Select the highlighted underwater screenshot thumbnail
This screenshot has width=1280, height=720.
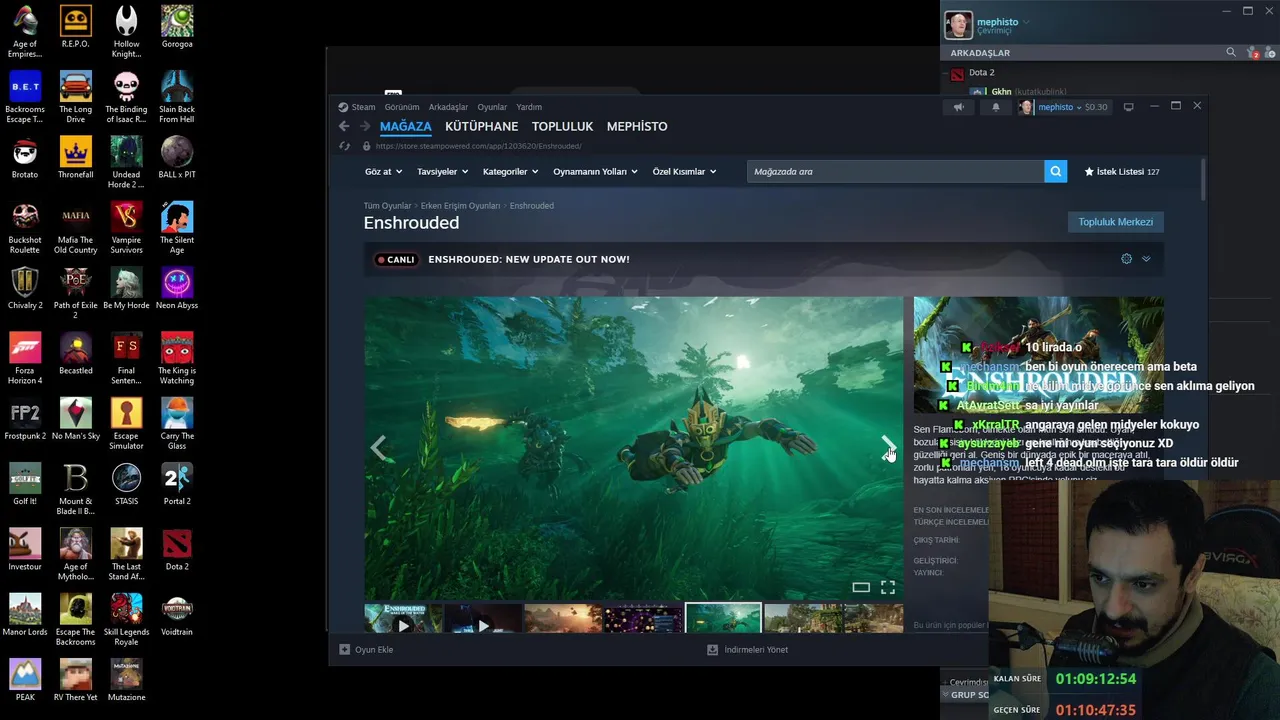(722, 618)
